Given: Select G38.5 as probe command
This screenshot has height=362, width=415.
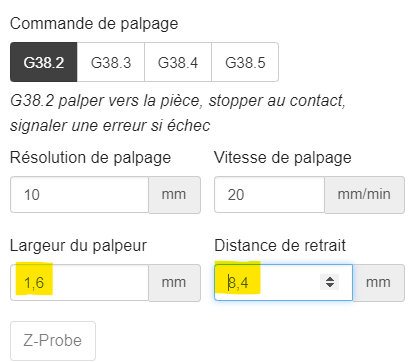Looking at the screenshot, I should click(245, 62).
